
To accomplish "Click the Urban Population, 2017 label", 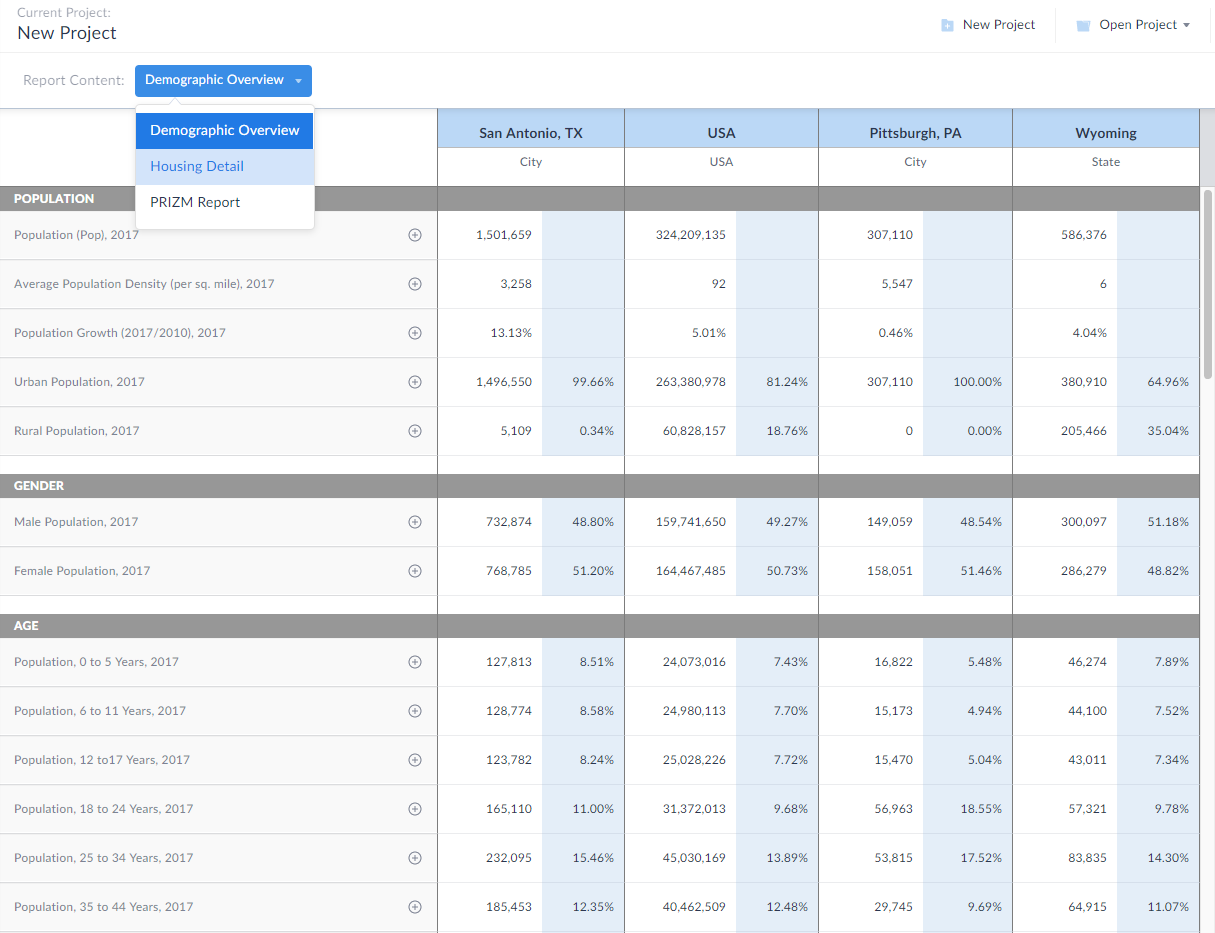I will [79, 382].
